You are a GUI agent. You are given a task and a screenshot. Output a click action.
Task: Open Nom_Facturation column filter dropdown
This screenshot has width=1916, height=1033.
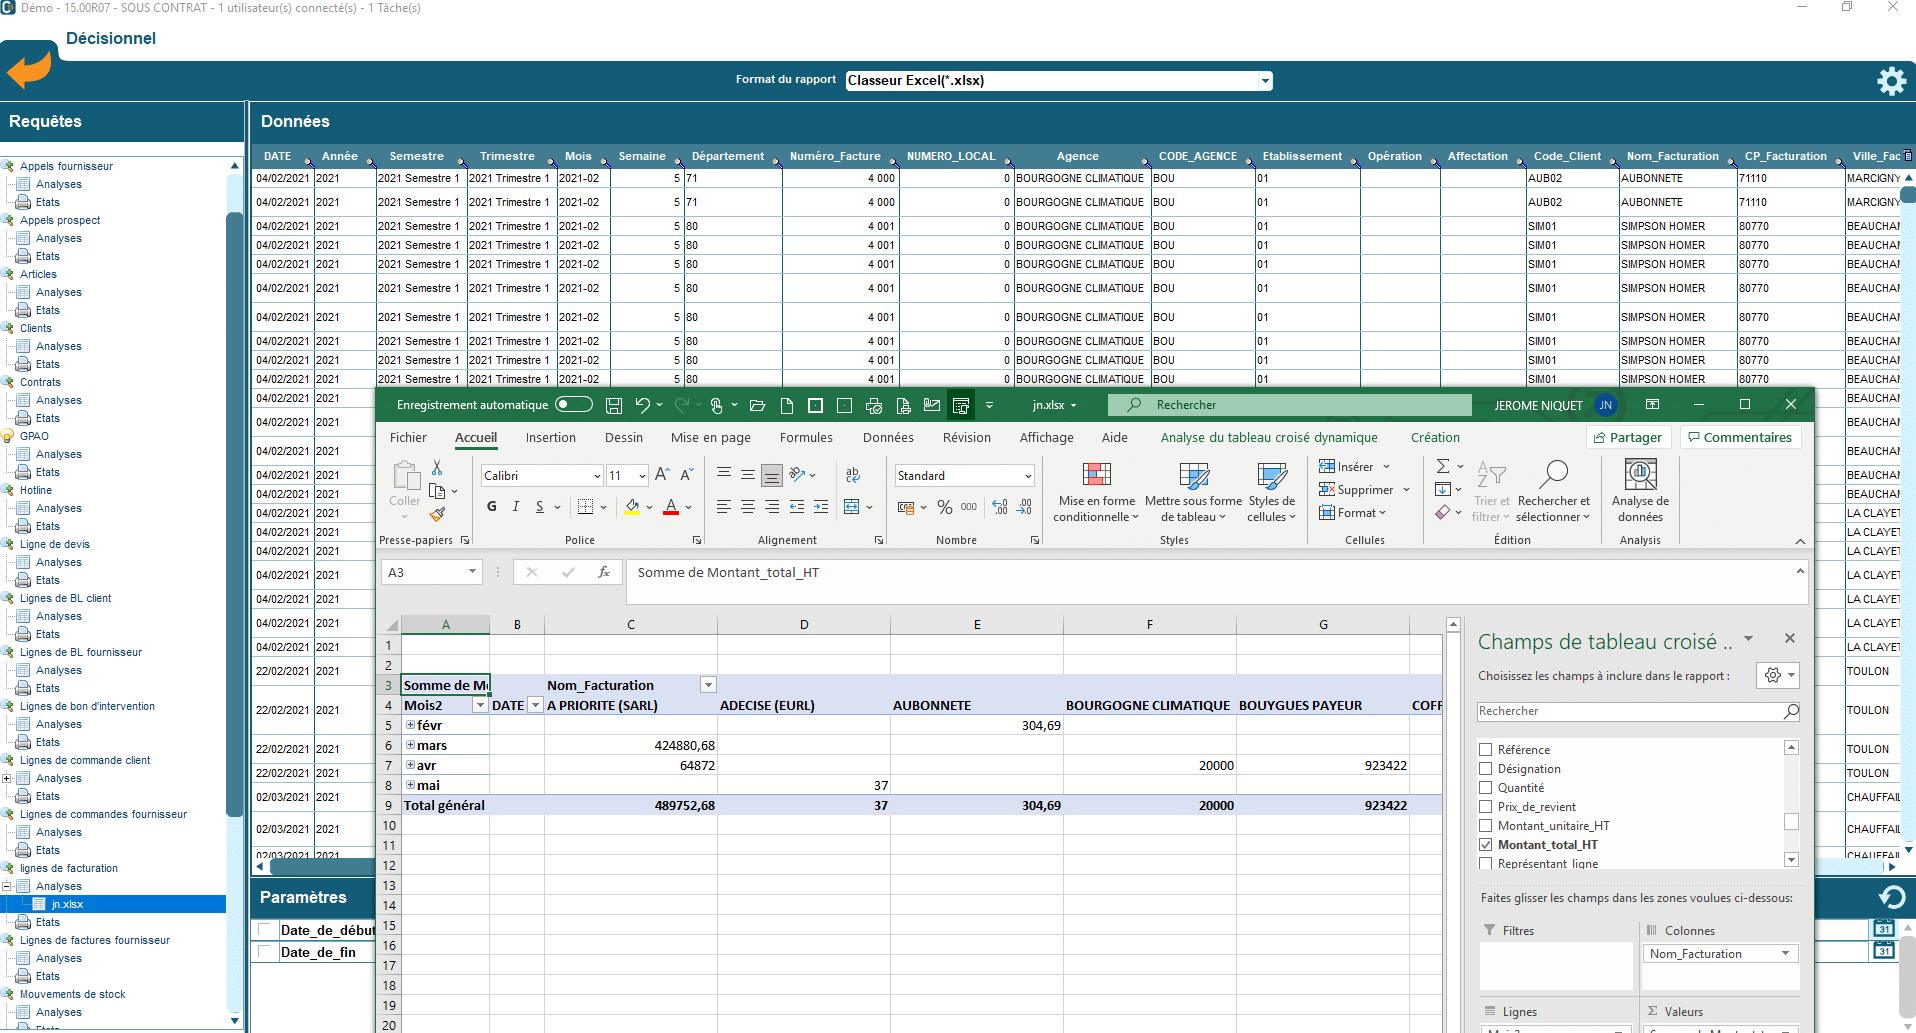[x=708, y=685]
